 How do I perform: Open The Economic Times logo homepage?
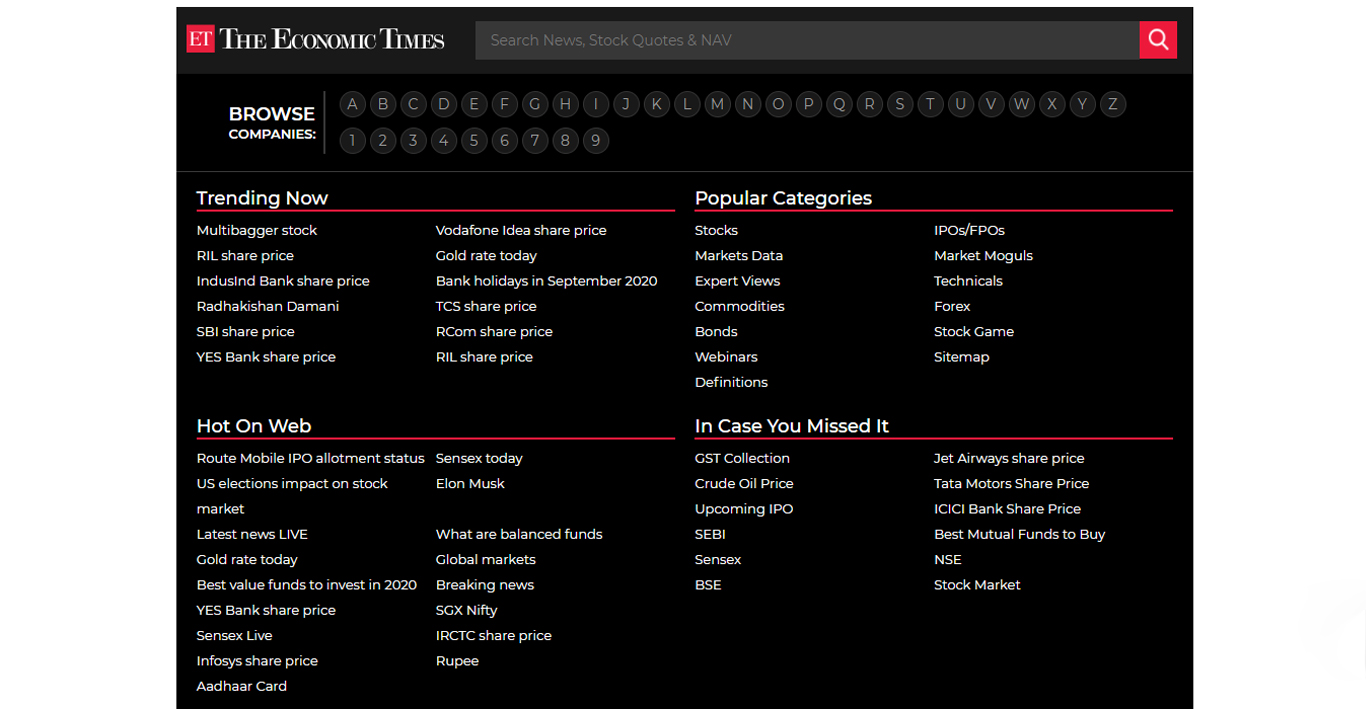pos(315,40)
